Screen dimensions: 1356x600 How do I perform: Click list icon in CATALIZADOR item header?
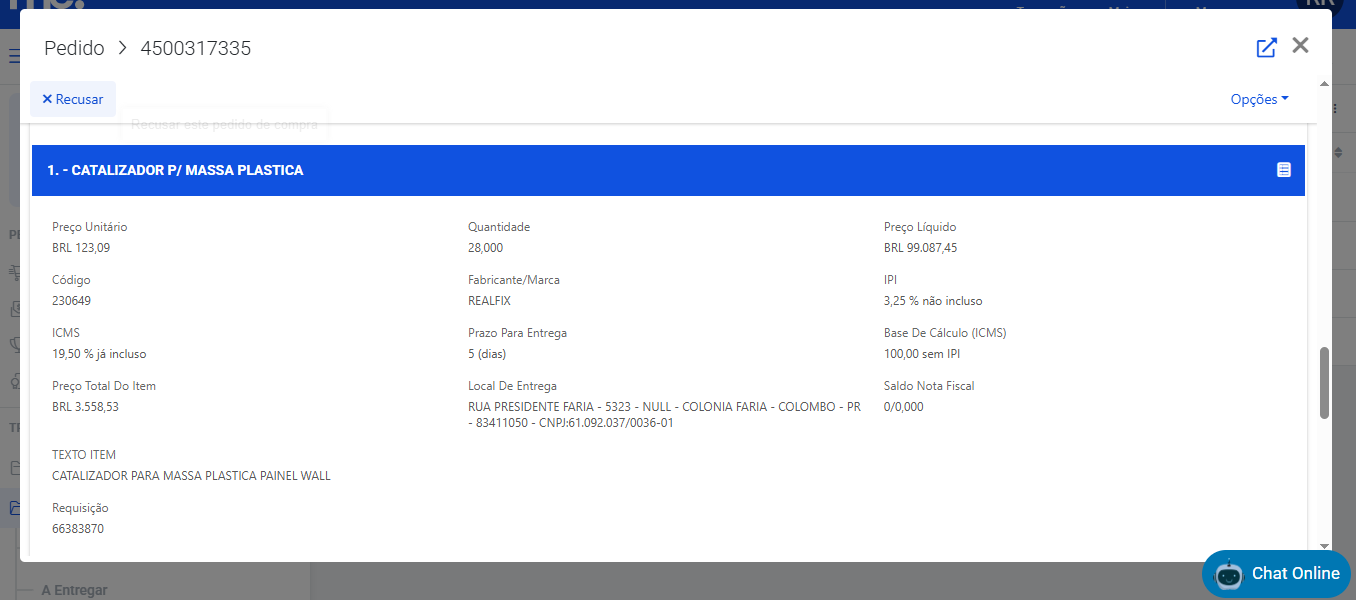tap(1284, 170)
